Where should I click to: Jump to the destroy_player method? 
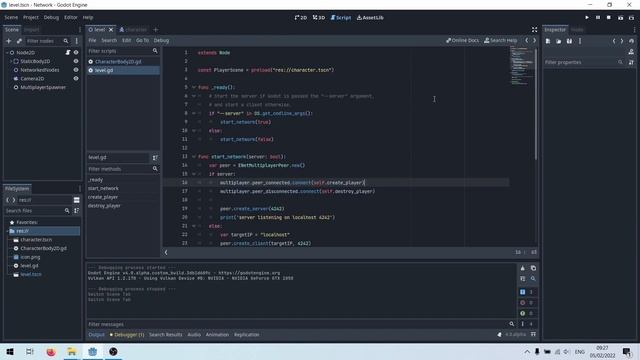[104, 206]
